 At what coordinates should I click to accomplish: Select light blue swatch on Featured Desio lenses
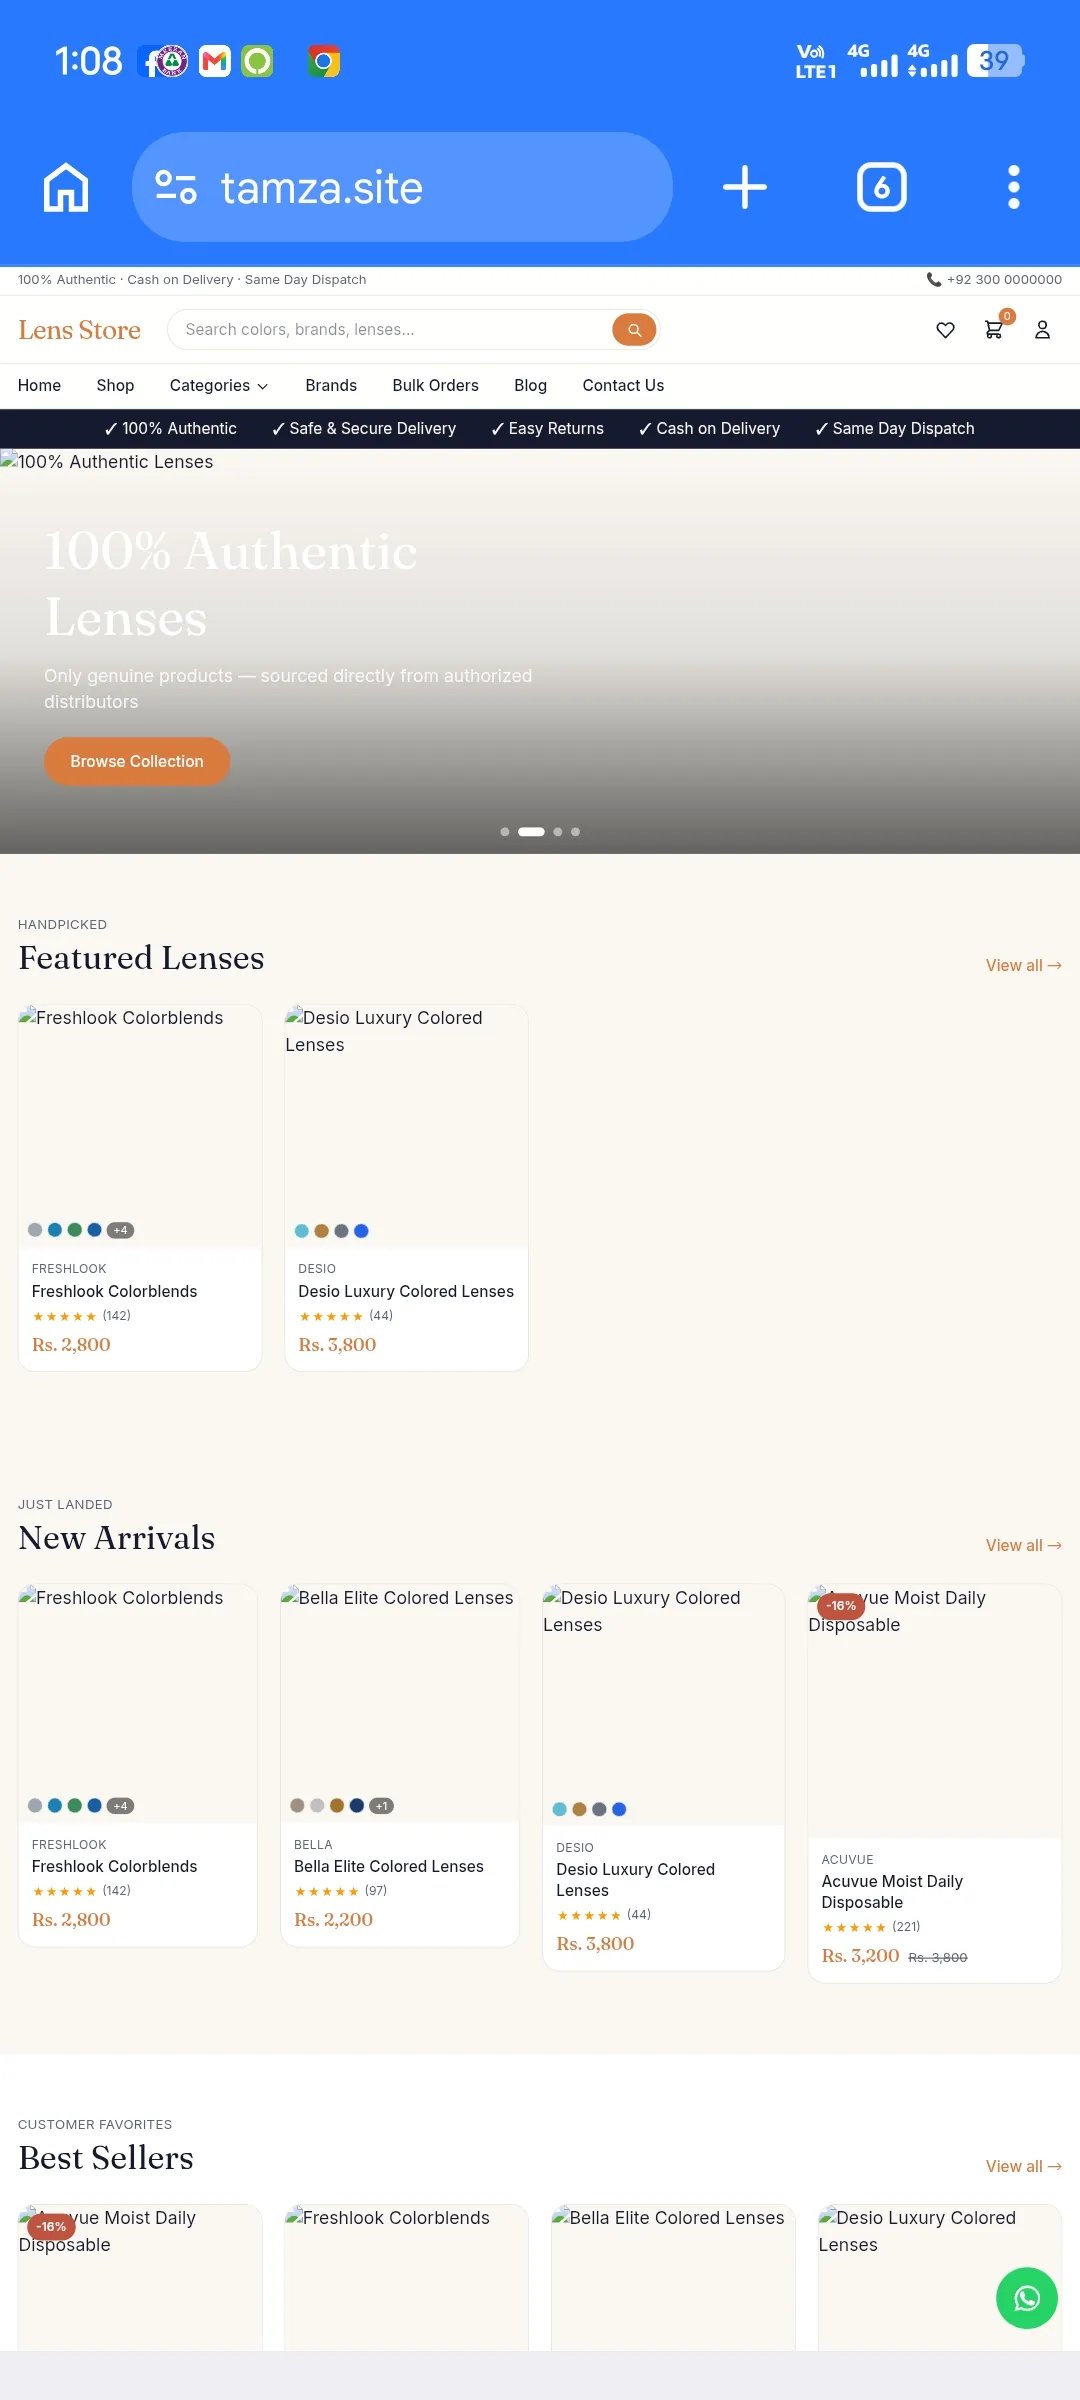[x=302, y=1231]
